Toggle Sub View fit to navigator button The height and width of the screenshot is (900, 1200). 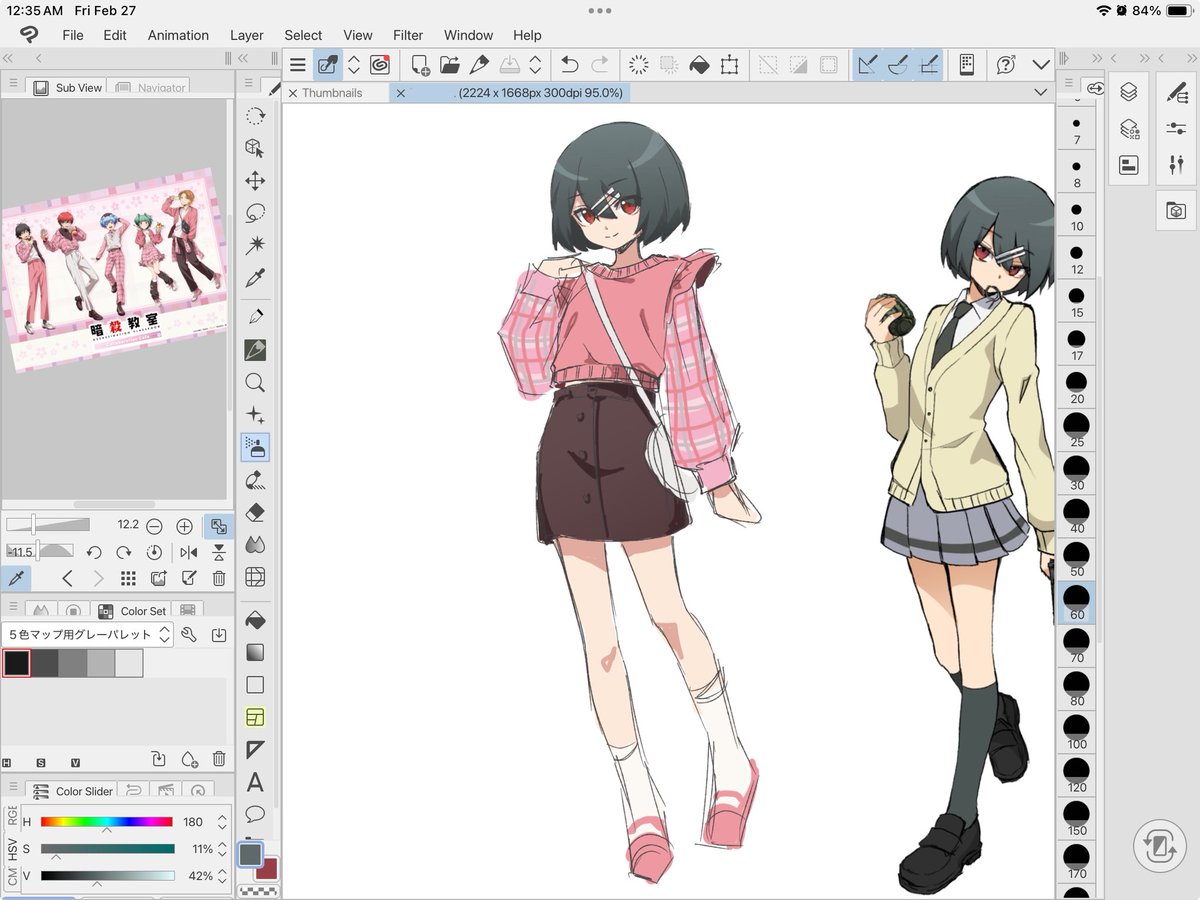219,526
